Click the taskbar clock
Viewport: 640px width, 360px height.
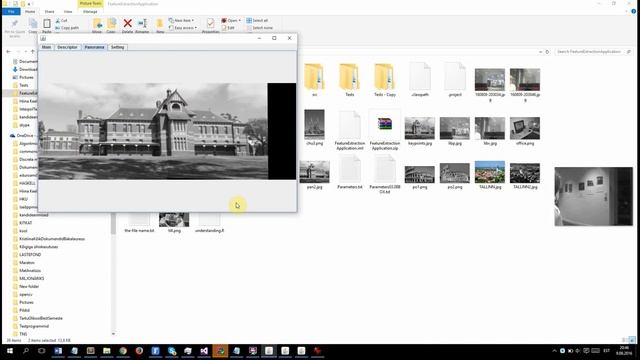pyautogui.click(x=624, y=351)
